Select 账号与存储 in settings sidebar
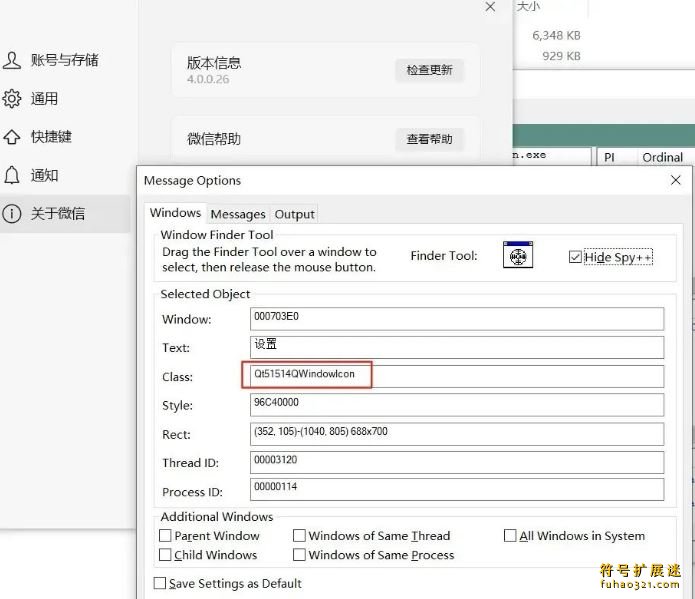 click(65, 60)
